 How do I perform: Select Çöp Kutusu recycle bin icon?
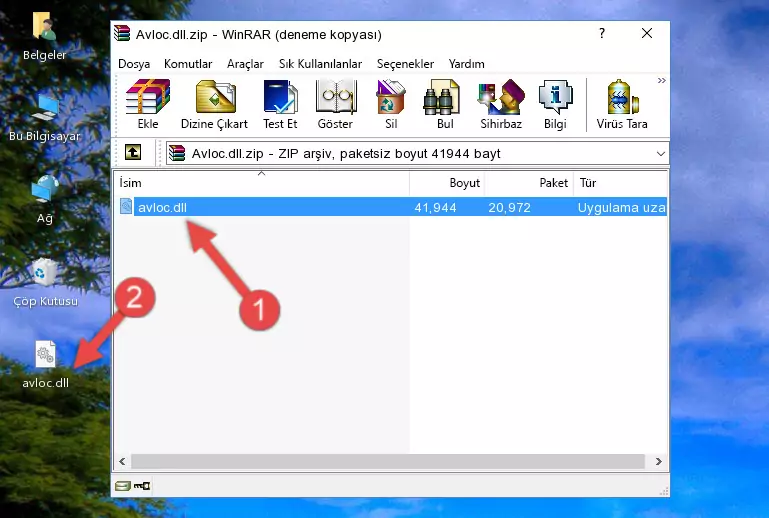point(45,283)
